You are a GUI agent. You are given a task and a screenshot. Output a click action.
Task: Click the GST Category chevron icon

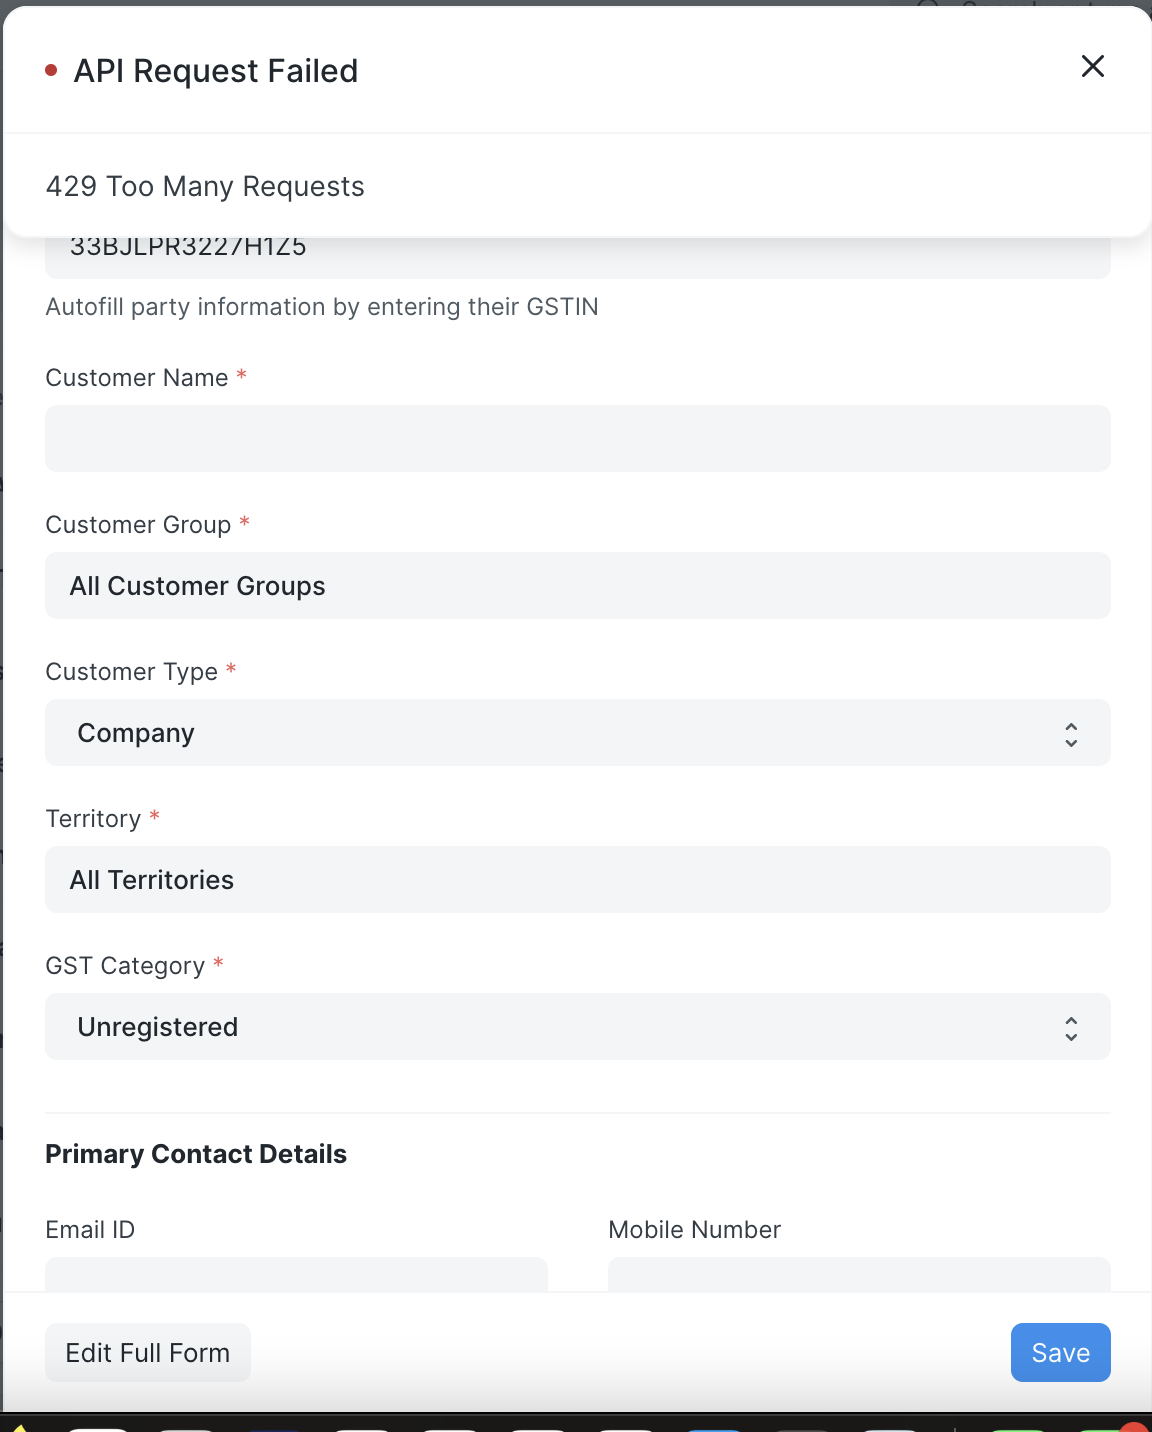click(x=1069, y=1027)
